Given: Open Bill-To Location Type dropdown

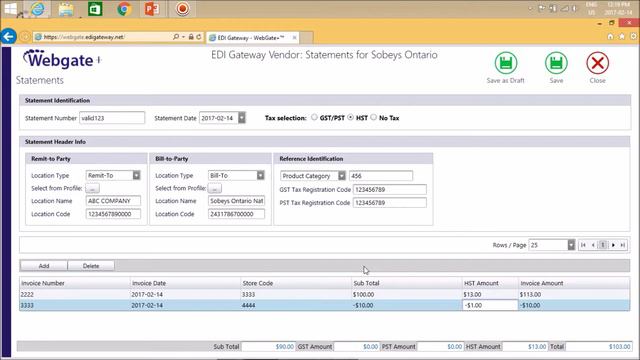Looking at the screenshot, I should click(260, 176).
